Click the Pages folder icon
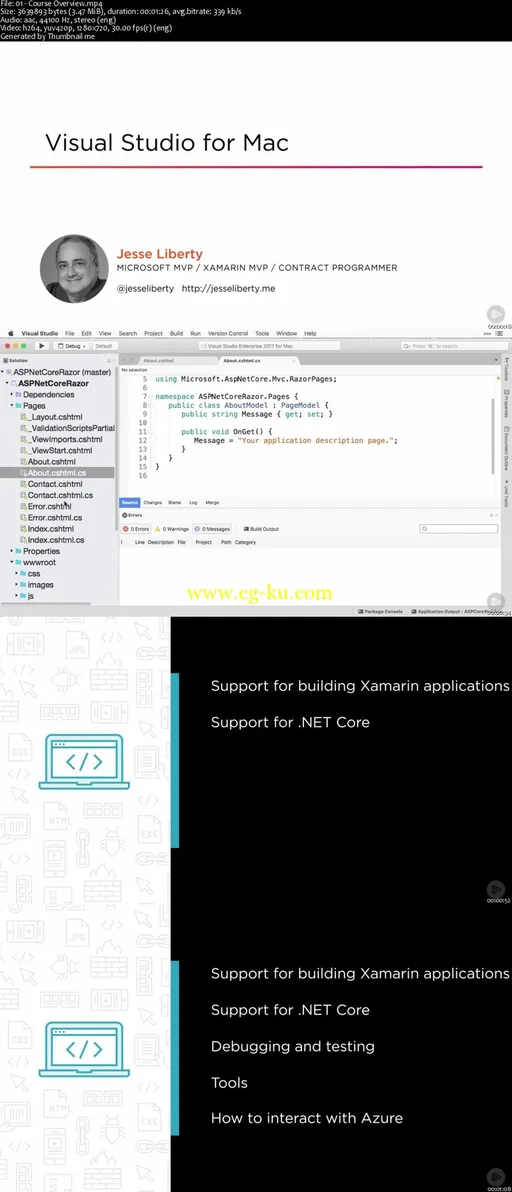 (x=18, y=406)
